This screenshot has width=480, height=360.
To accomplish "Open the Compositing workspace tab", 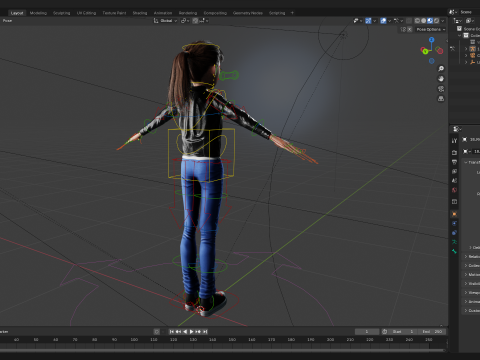I will [215, 13].
